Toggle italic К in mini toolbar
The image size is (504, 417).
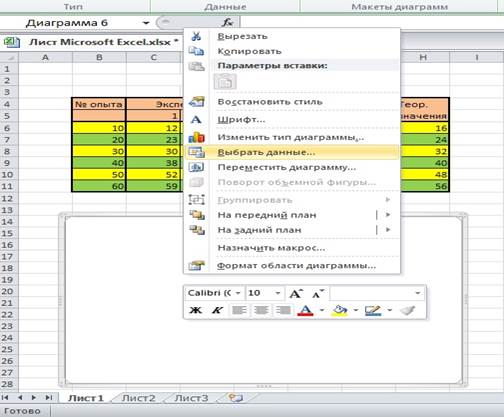pos(217,310)
